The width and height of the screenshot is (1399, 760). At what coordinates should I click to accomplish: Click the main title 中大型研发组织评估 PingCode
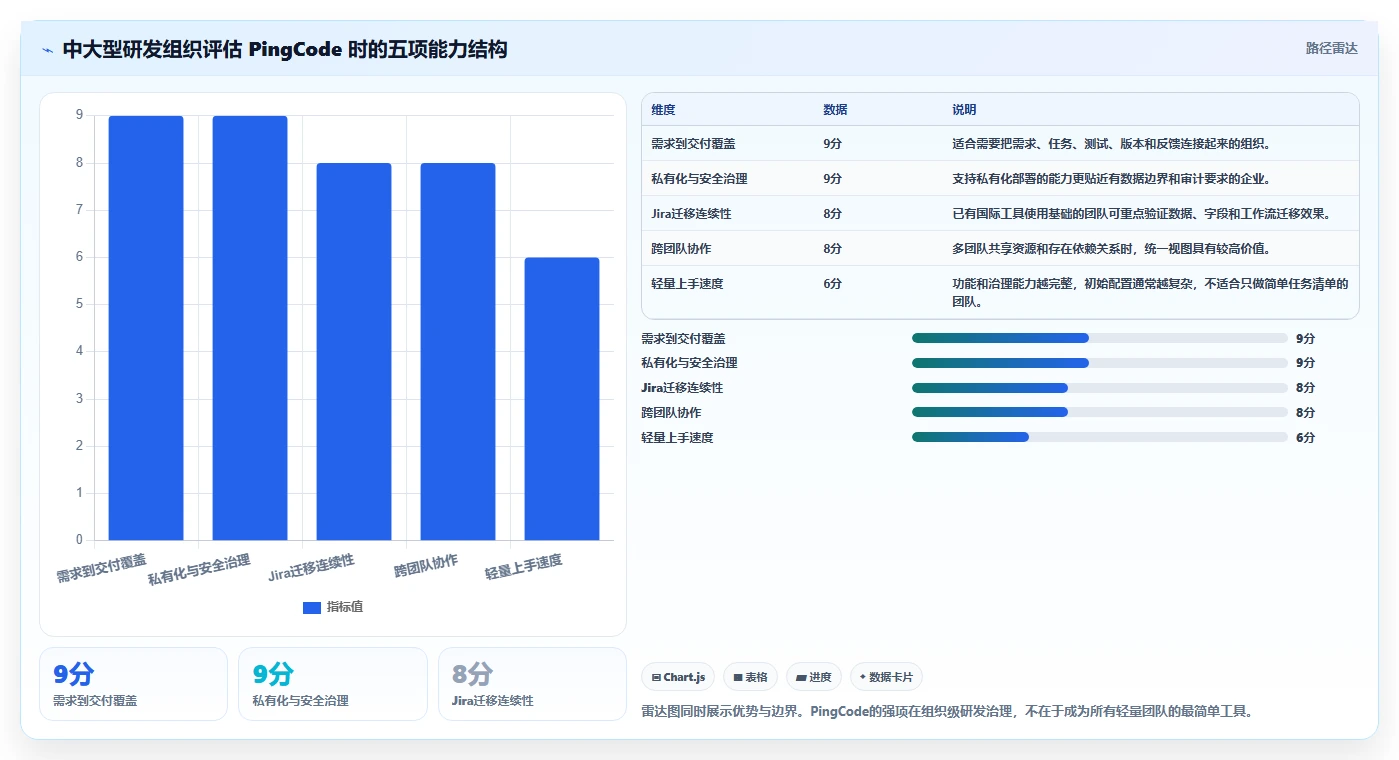(x=285, y=49)
